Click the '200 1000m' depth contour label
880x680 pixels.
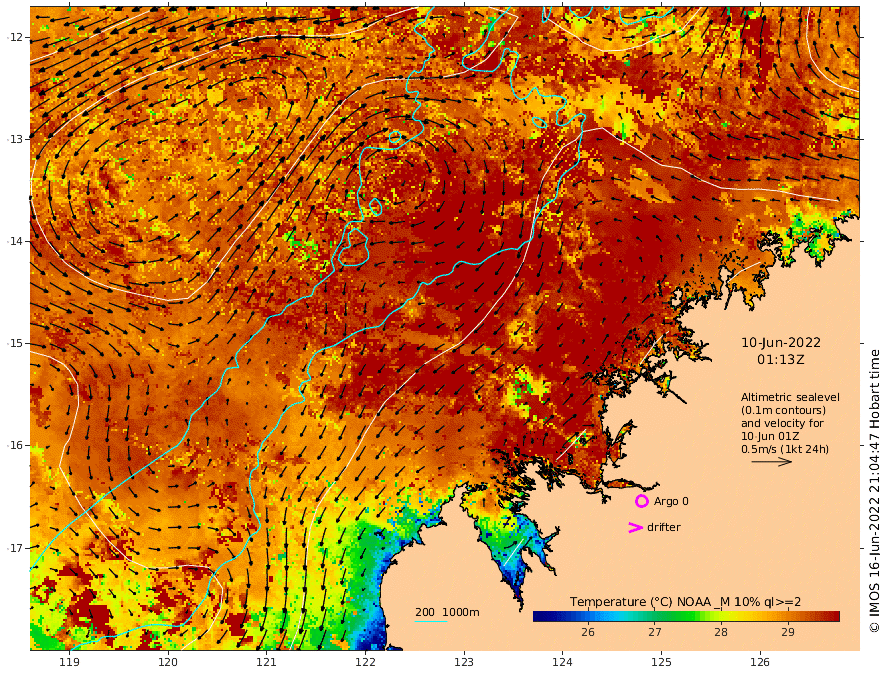coord(447,612)
